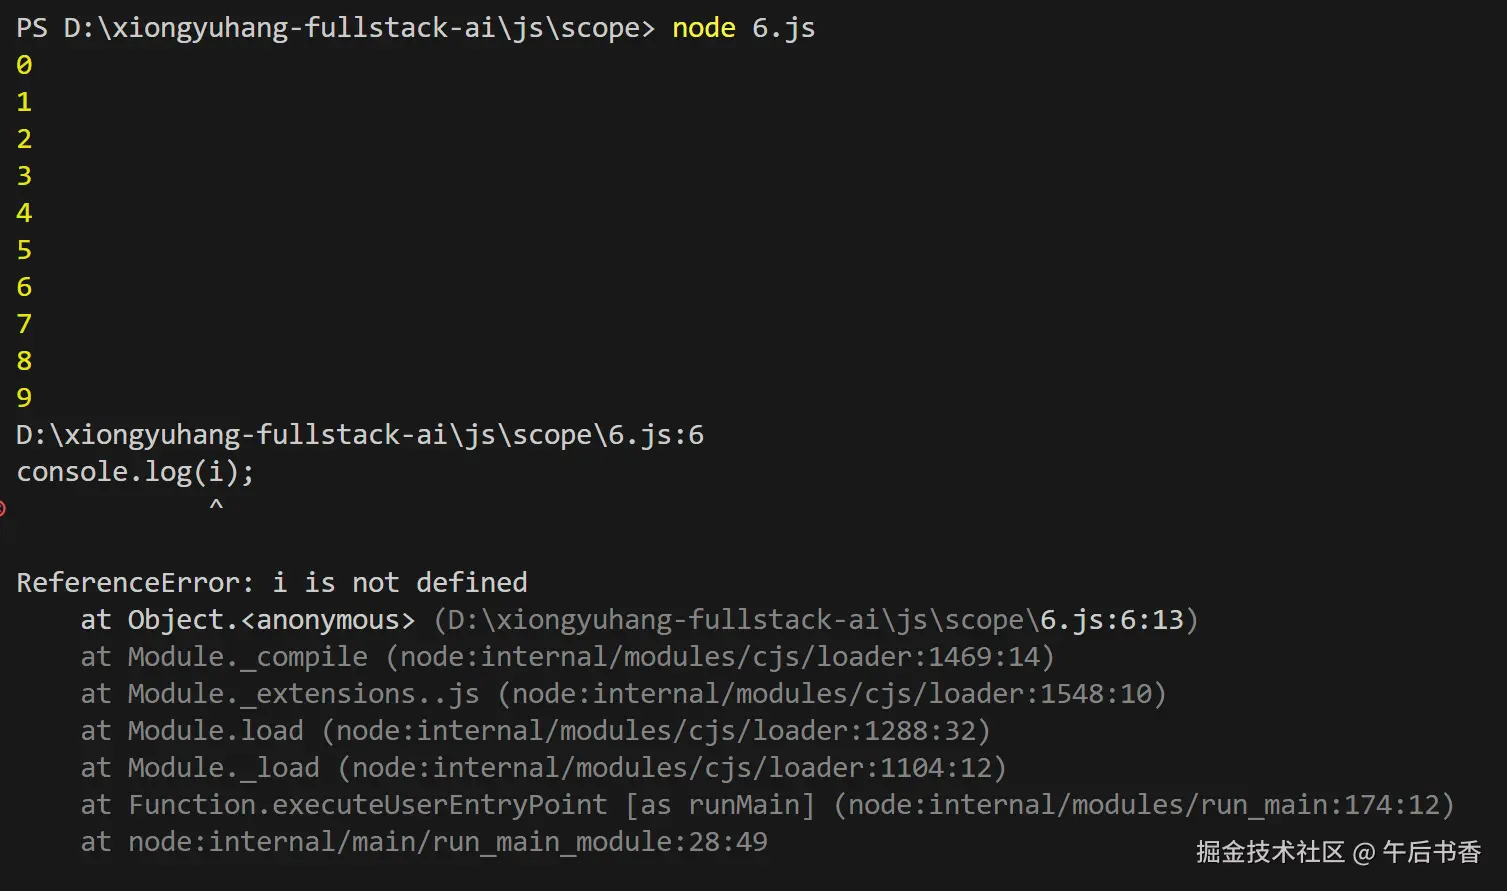Click the output line showing 0
The image size is (1507, 891).
coord(24,65)
